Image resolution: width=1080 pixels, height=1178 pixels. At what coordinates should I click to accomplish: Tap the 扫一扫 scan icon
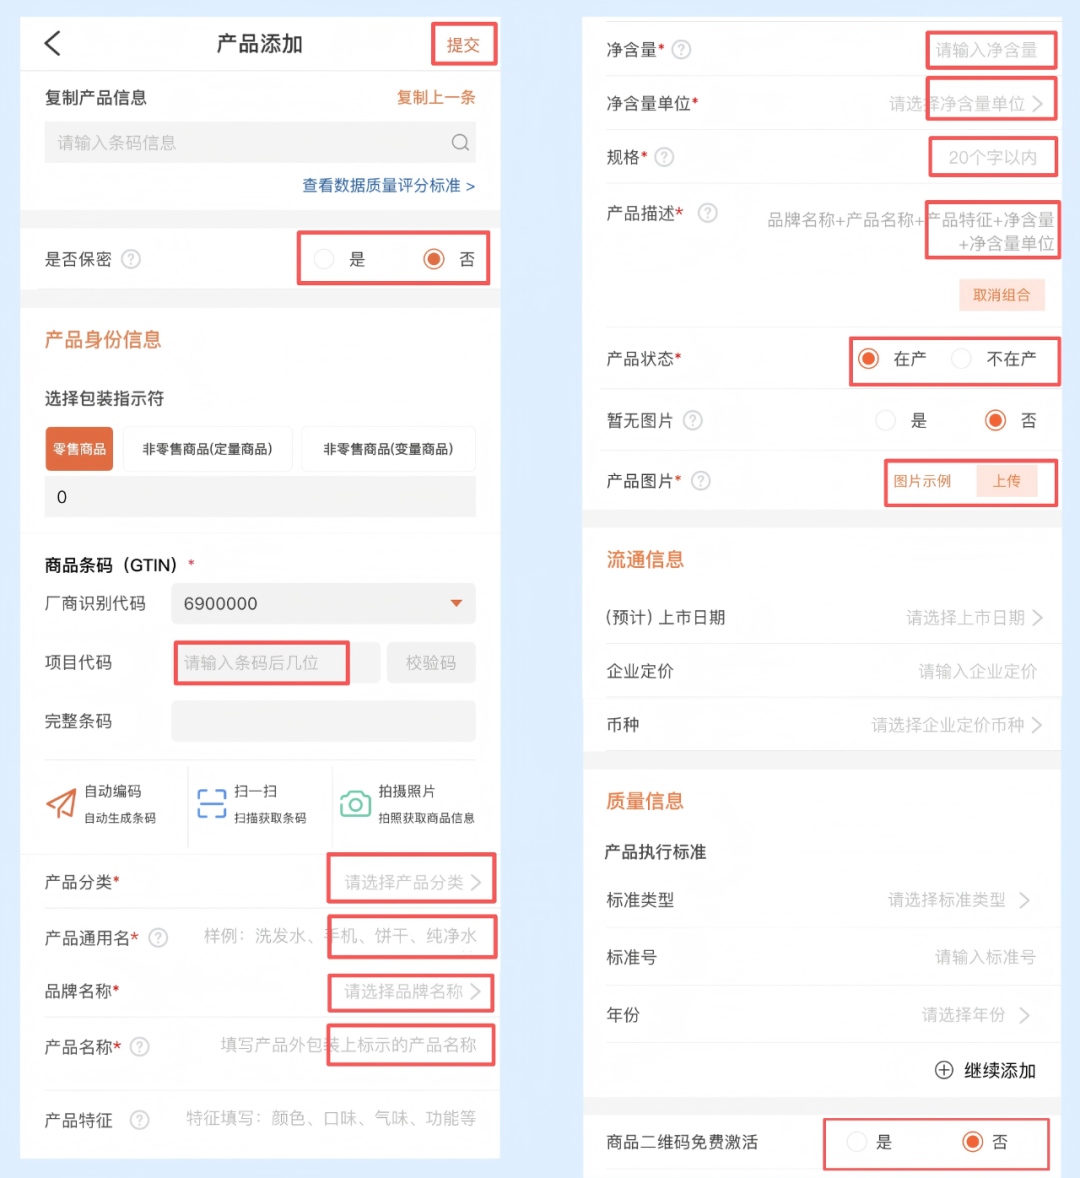tap(211, 804)
